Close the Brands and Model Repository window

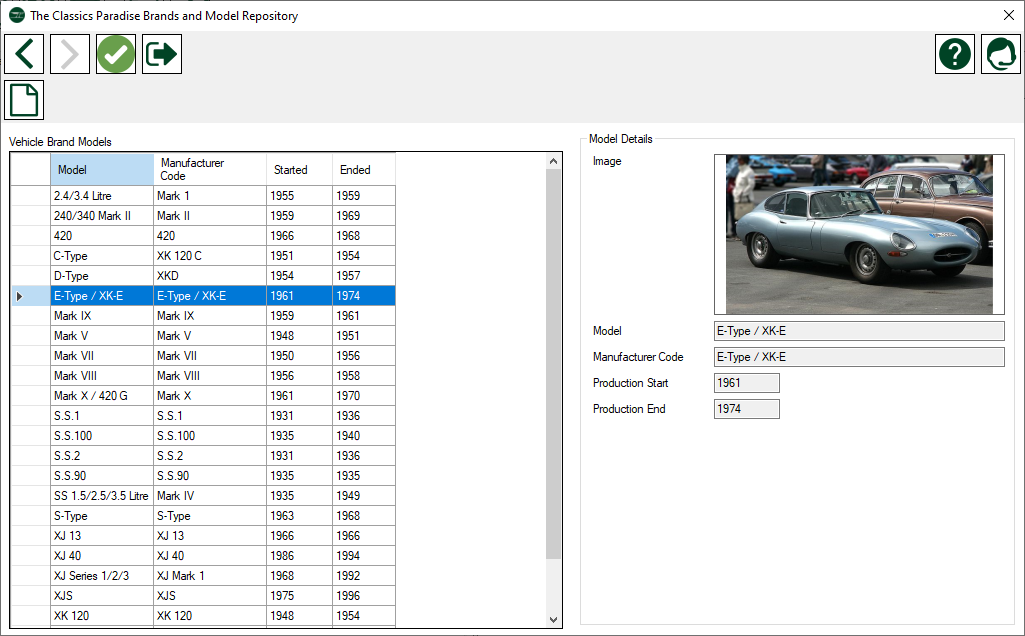tap(1009, 15)
